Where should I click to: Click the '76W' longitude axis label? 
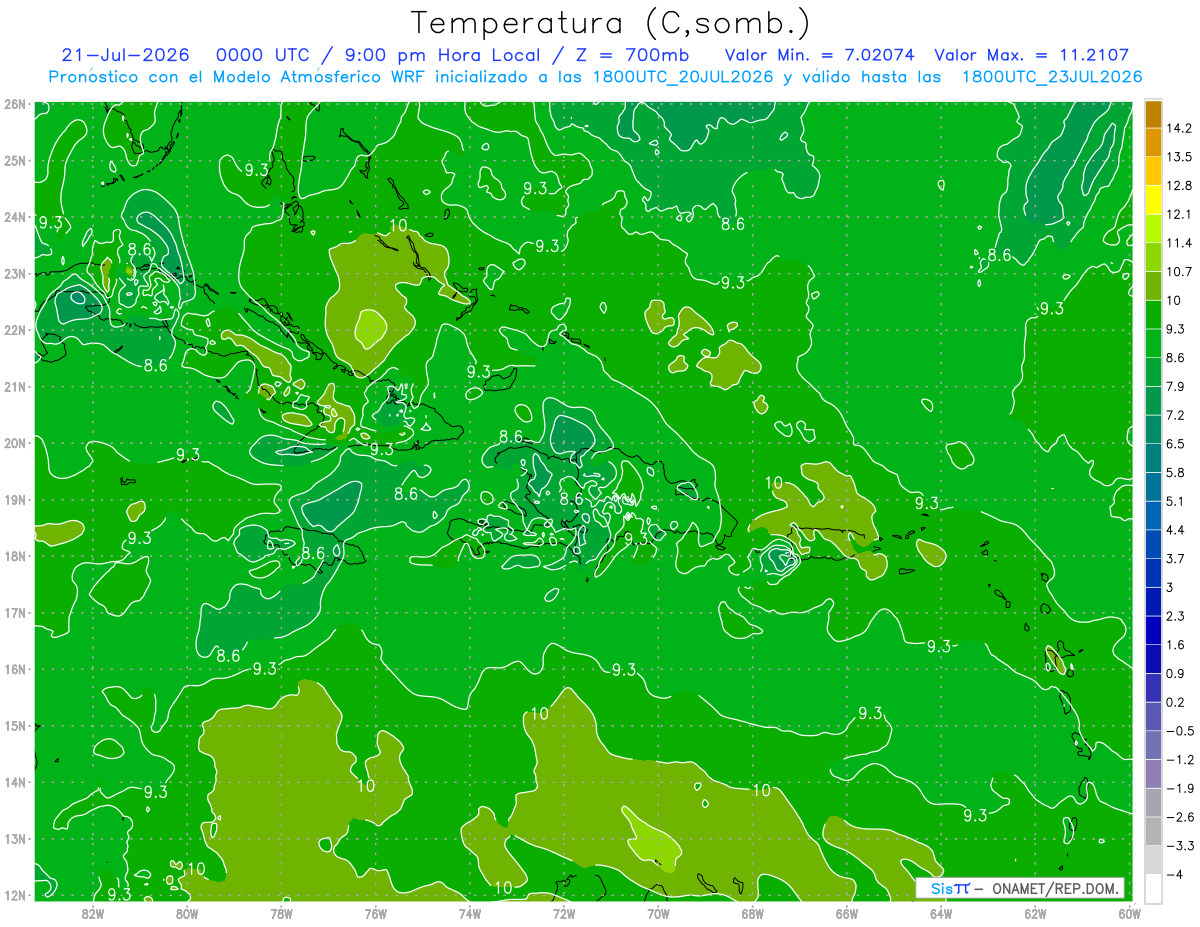click(x=376, y=913)
